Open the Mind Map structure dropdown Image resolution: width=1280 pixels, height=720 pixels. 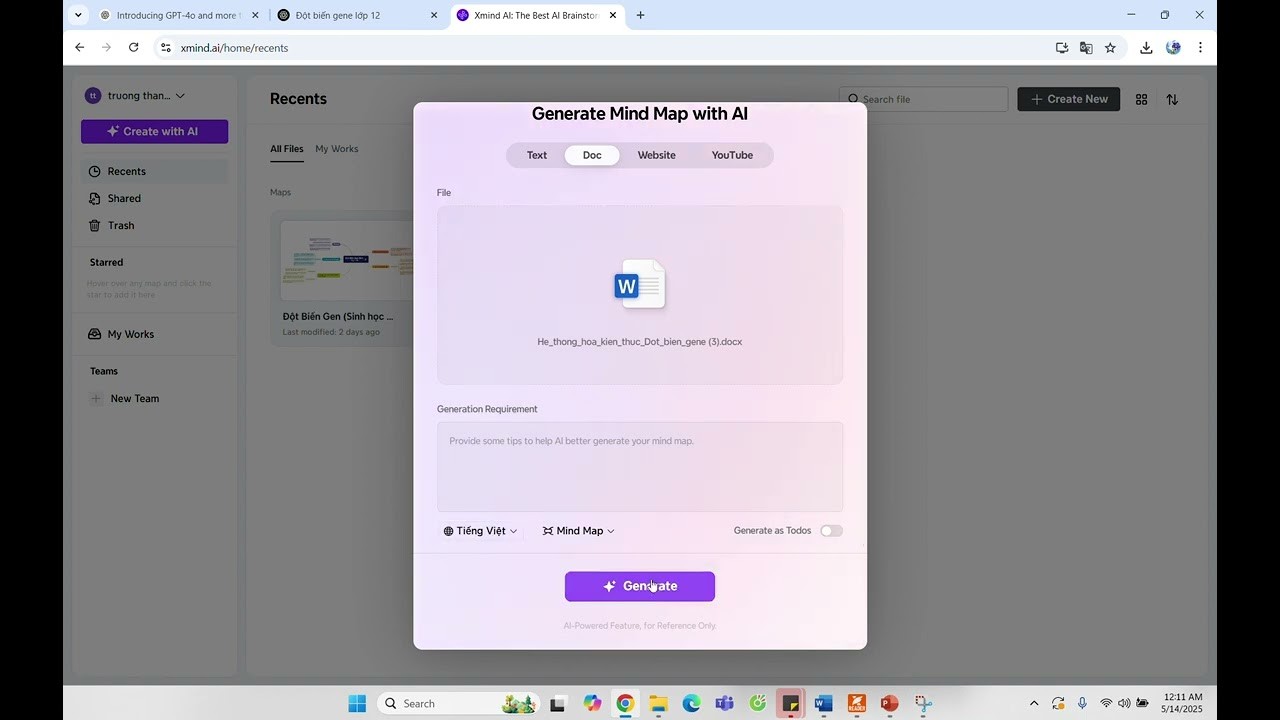click(x=578, y=531)
